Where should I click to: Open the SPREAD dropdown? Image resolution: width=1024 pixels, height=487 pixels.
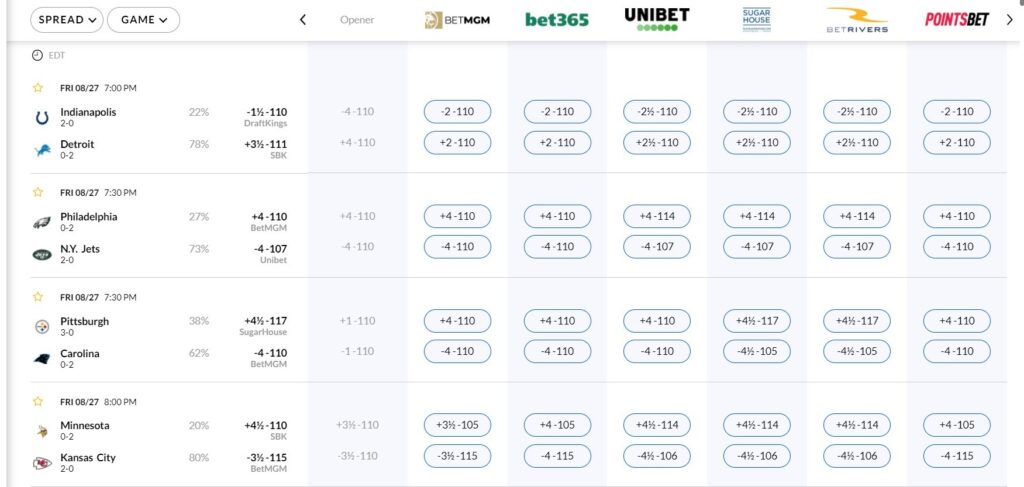[67, 20]
